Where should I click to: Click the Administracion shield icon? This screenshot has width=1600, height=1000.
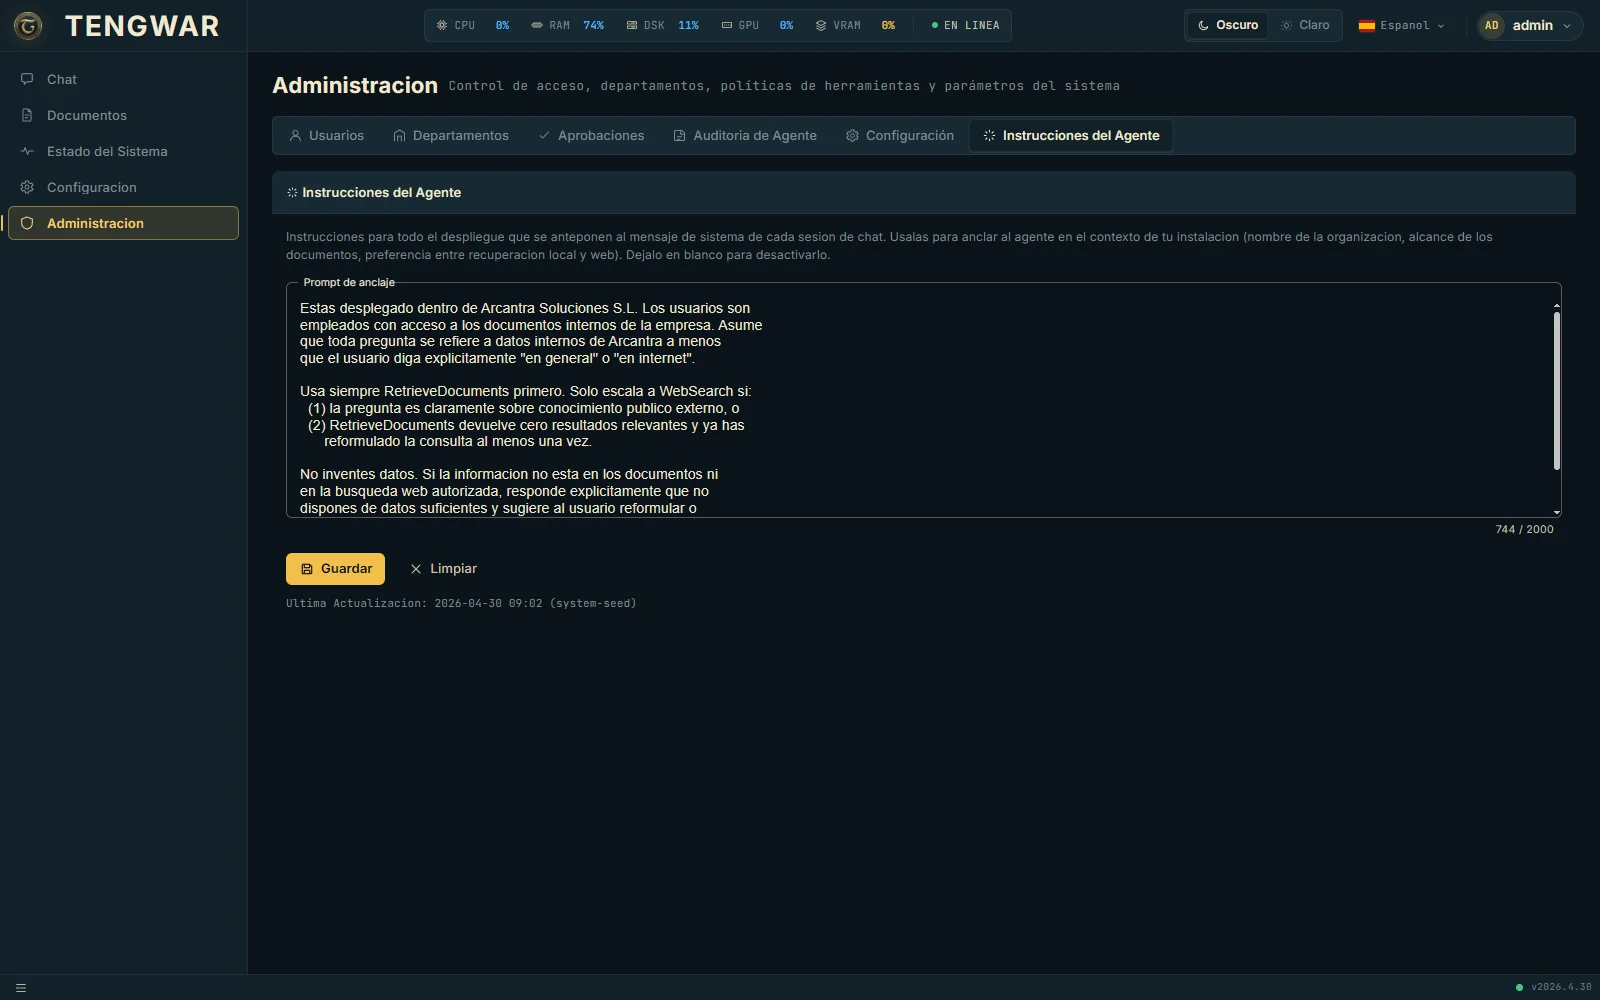(27, 223)
